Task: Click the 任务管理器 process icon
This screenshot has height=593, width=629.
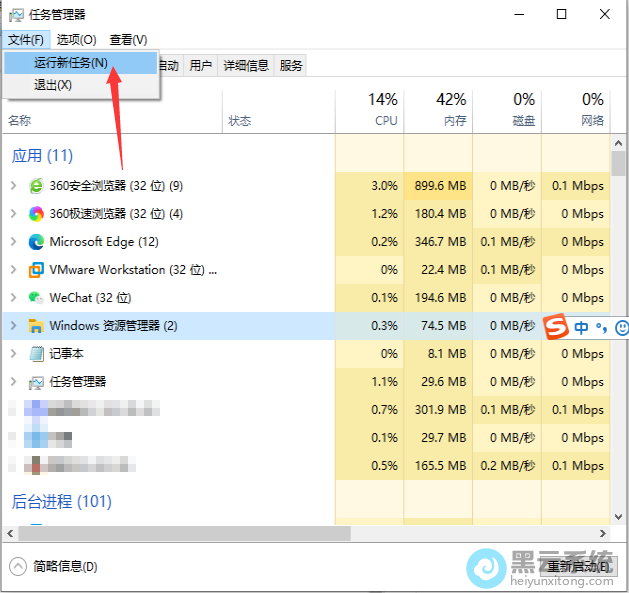Action: coord(36,382)
